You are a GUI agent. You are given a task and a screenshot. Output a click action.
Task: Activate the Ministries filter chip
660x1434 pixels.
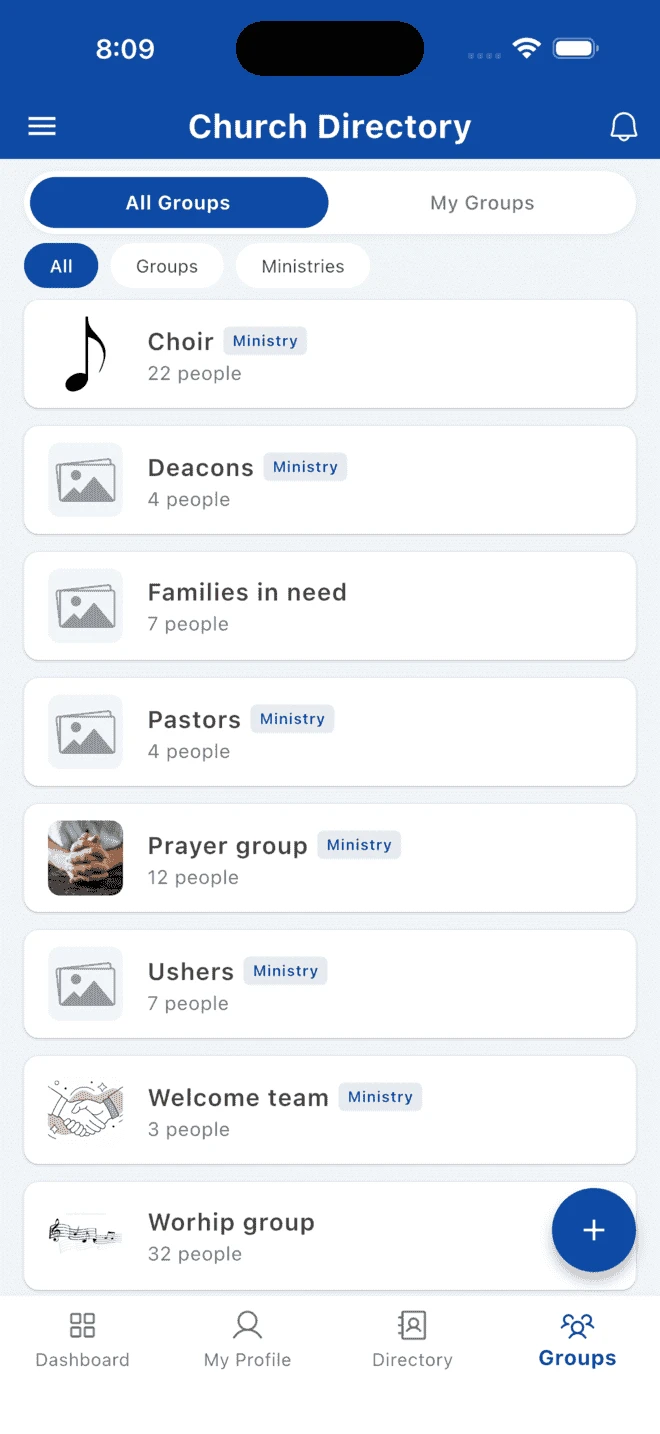pyautogui.click(x=302, y=265)
